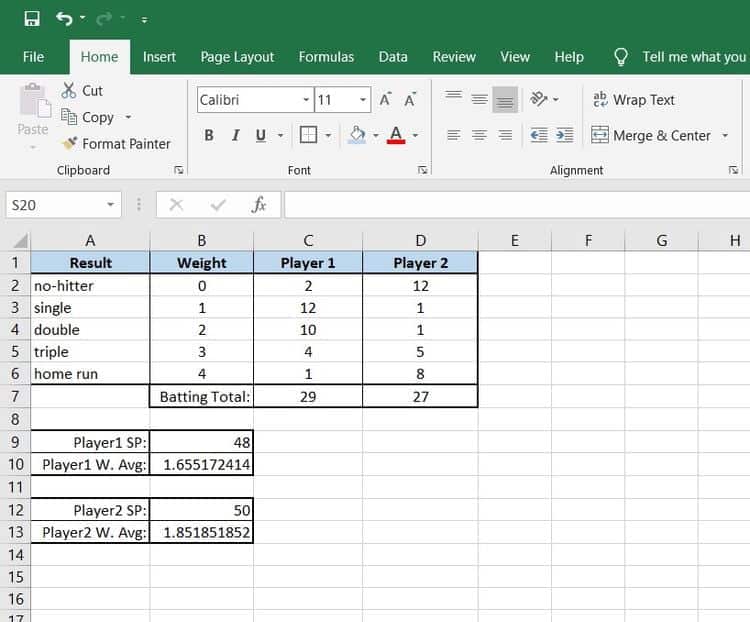Click the Enter checkmark formula bar icon
Screen dimensions: 750x622
(x=218, y=205)
